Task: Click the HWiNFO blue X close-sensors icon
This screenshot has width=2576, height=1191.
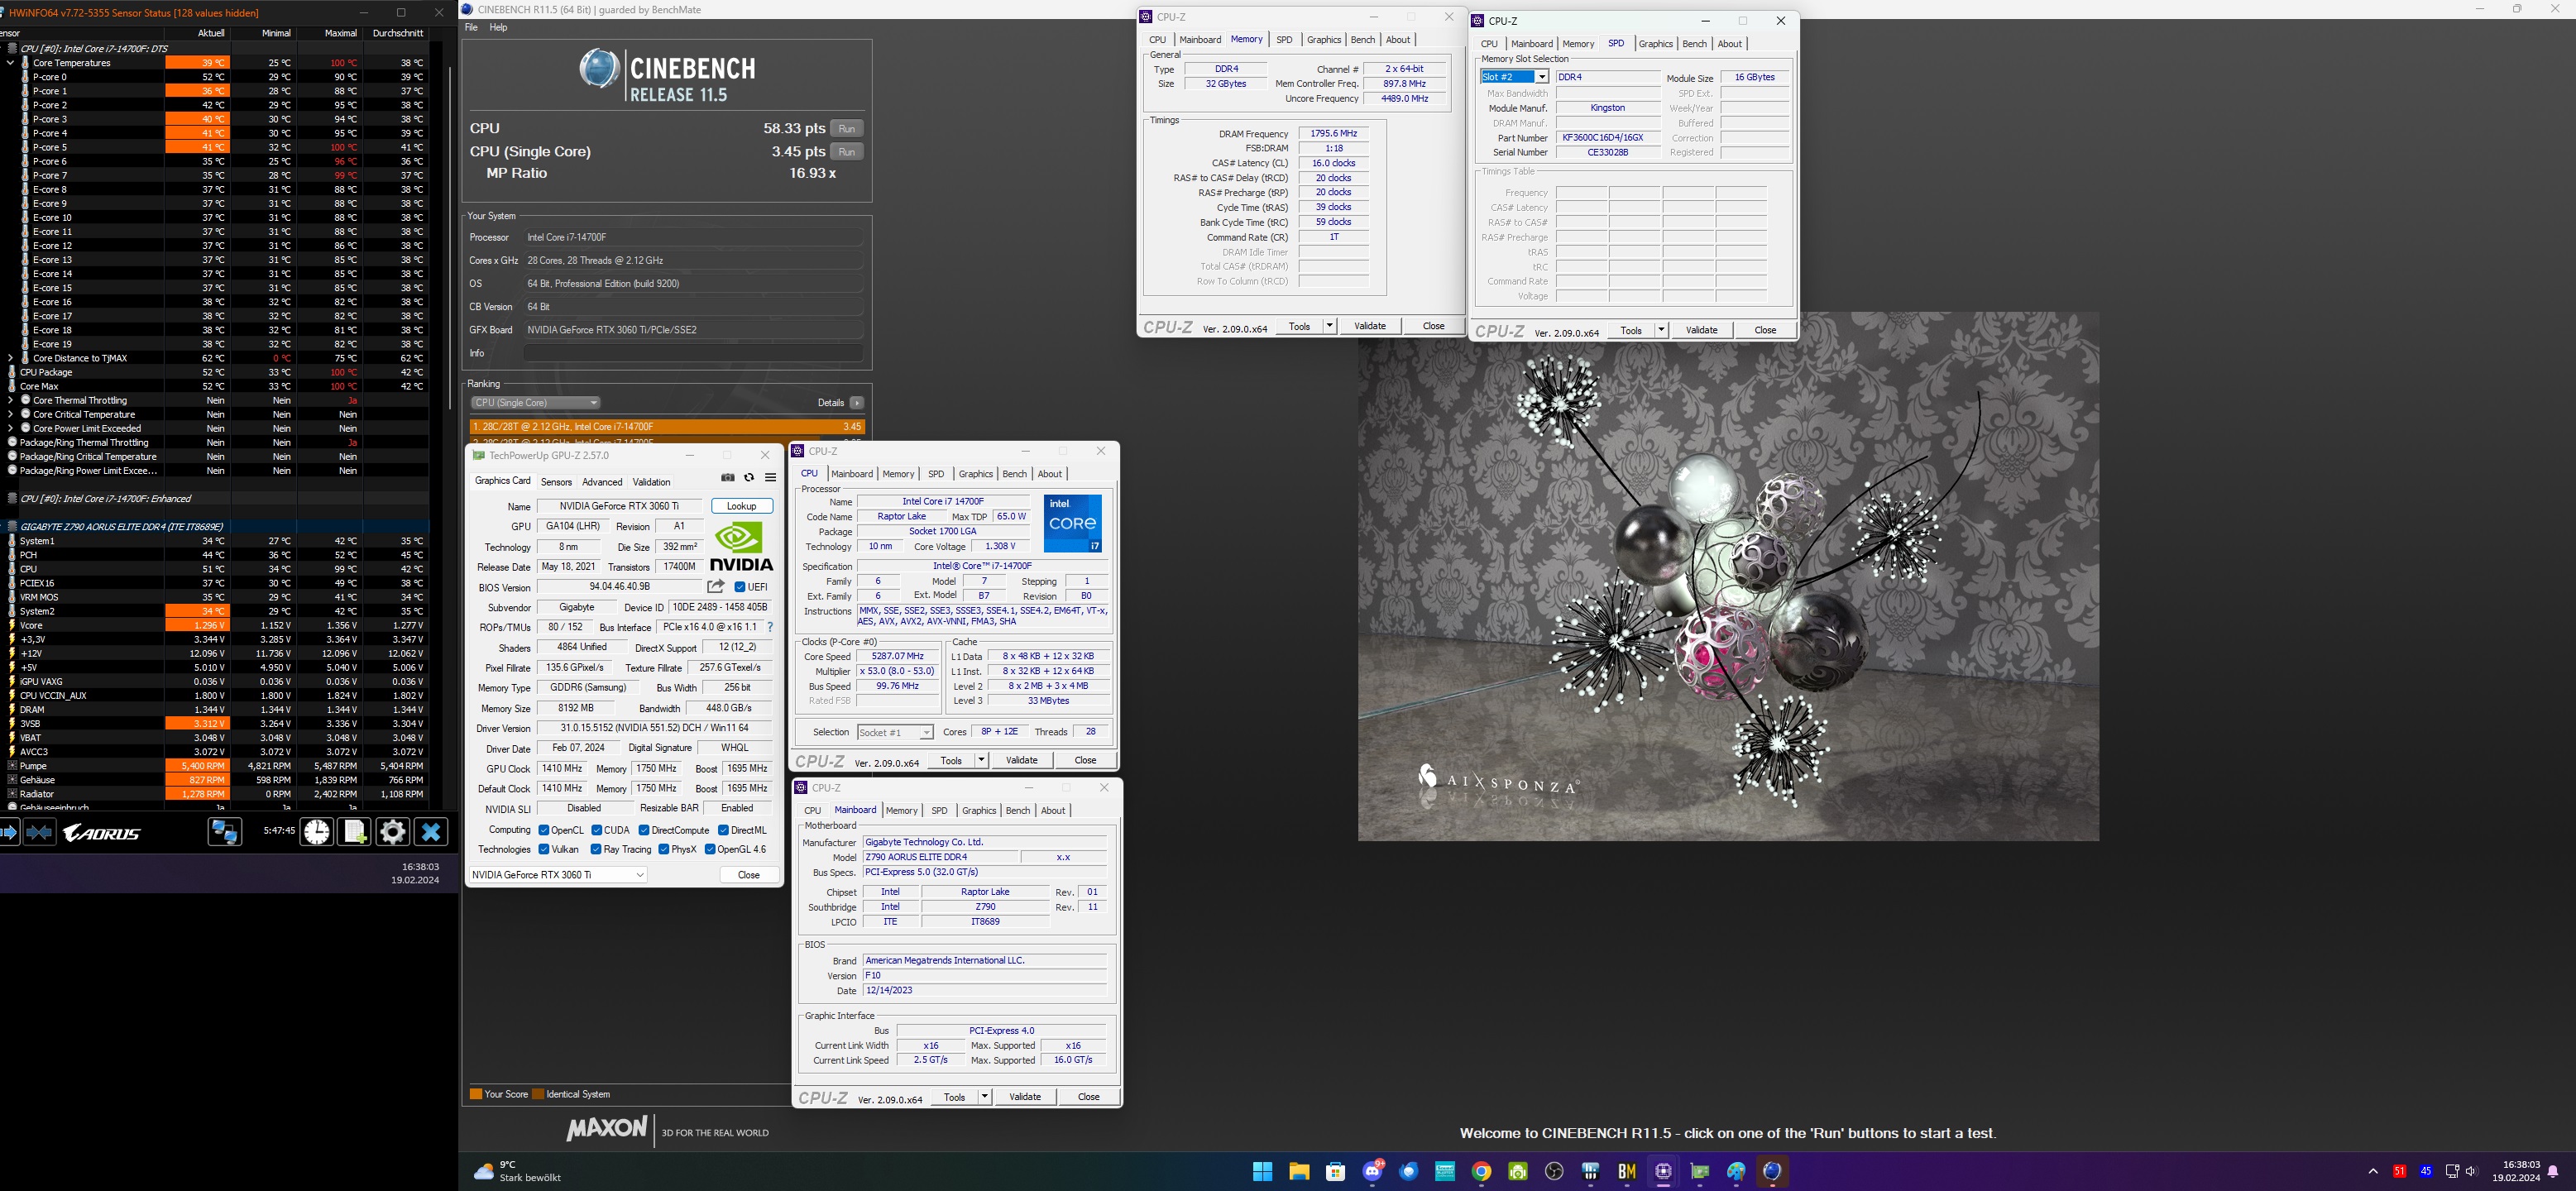Action: [x=431, y=832]
